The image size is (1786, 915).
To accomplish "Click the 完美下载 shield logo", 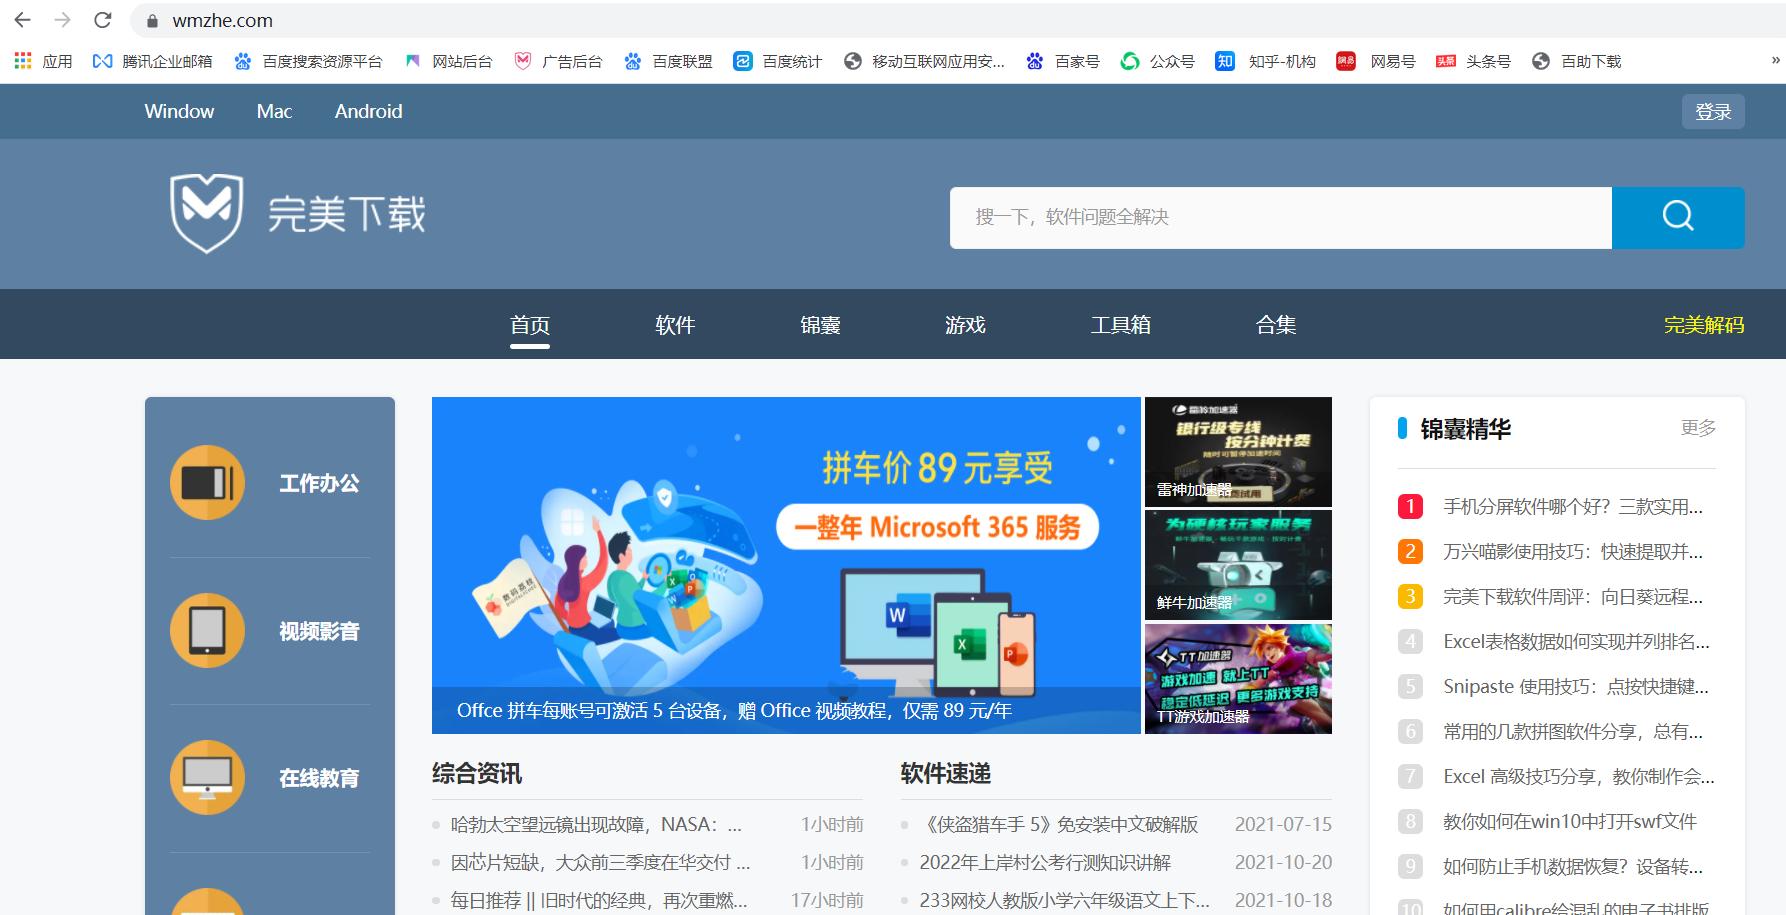I will [207, 213].
